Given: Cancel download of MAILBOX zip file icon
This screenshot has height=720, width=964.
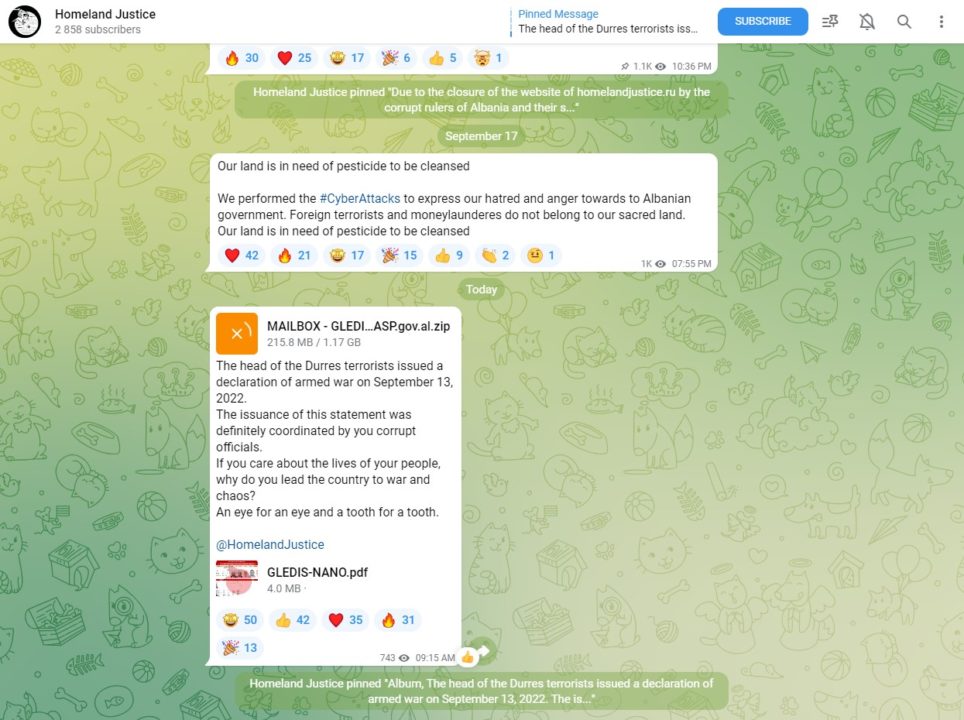Looking at the screenshot, I should click(x=237, y=334).
